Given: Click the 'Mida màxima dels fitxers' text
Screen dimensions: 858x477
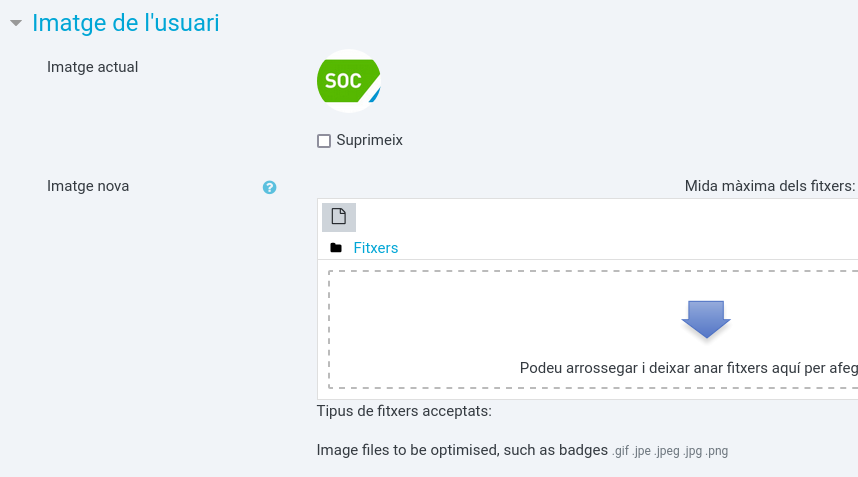Looking at the screenshot, I should click(770, 186).
